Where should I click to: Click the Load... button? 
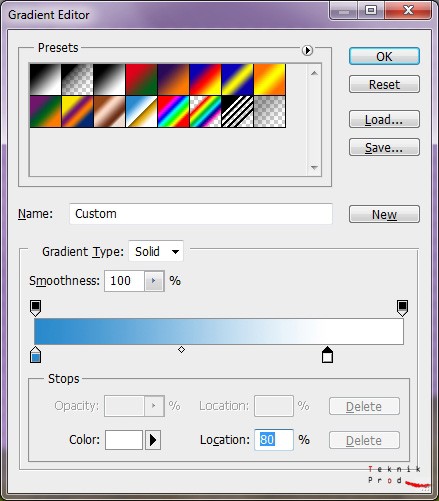(x=384, y=119)
